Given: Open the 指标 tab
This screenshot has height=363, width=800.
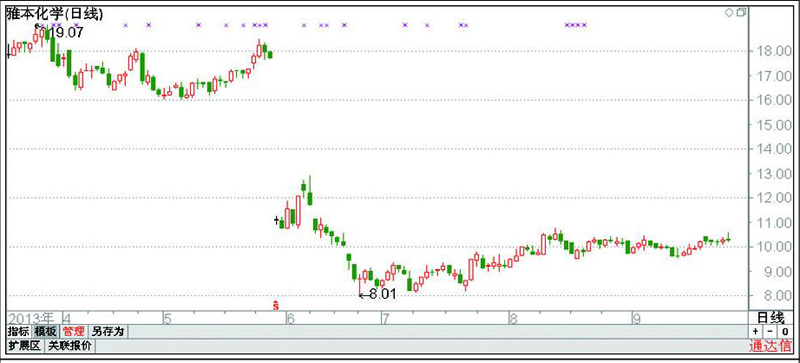Looking at the screenshot, I should click(18, 331).
